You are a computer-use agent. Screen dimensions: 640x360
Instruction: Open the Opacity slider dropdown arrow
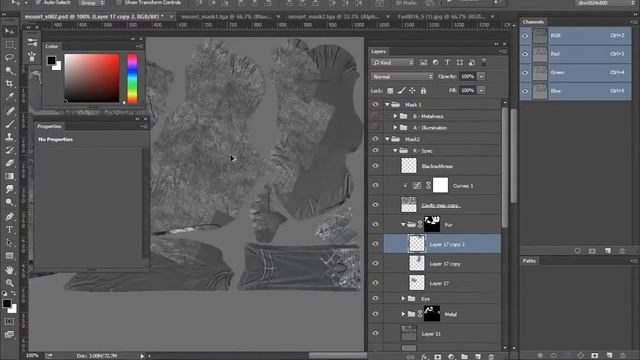click(482, 77)
